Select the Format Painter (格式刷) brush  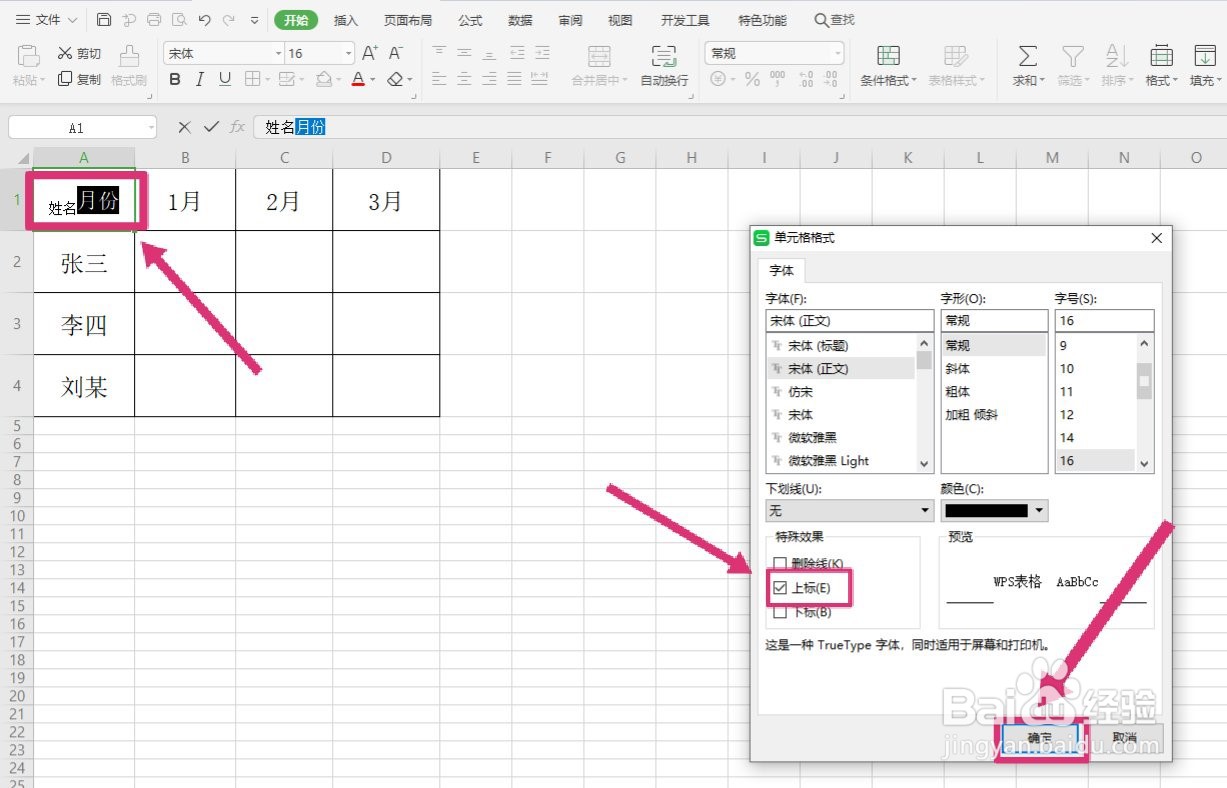coord(129,56)
